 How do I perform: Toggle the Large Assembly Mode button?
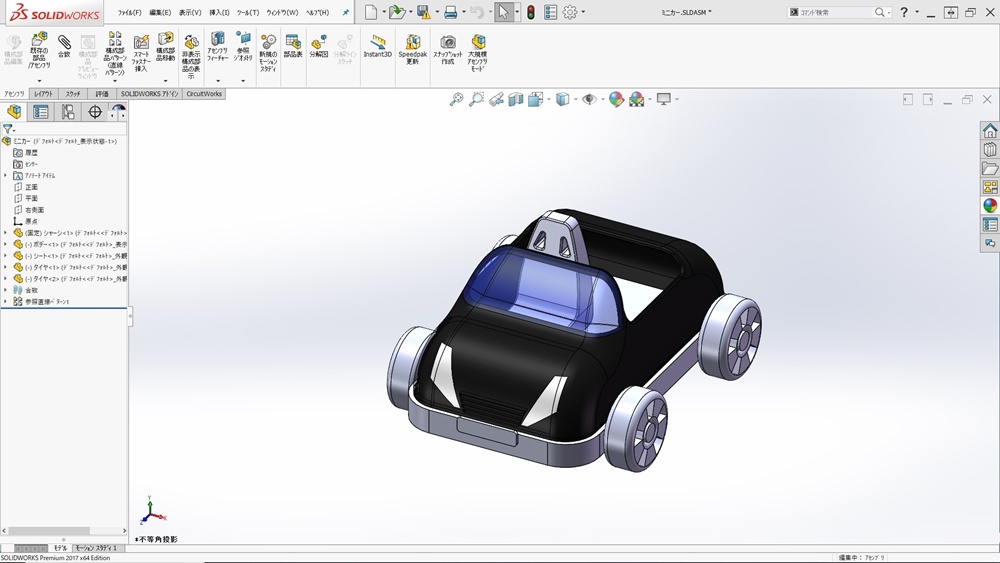478,48
